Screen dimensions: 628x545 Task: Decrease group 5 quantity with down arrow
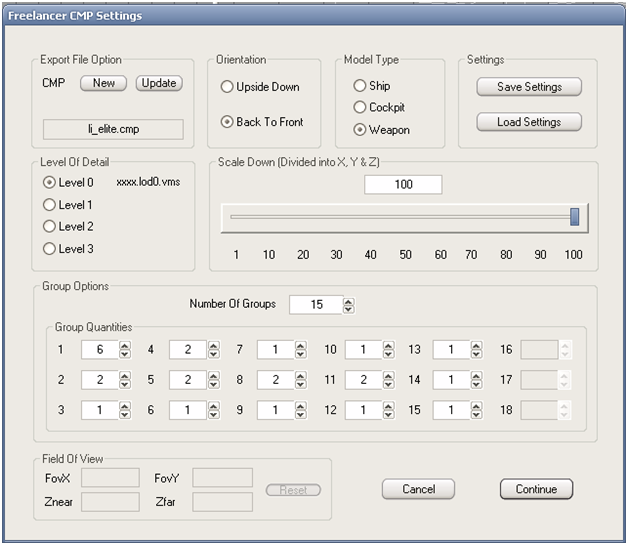click(214, 384)
